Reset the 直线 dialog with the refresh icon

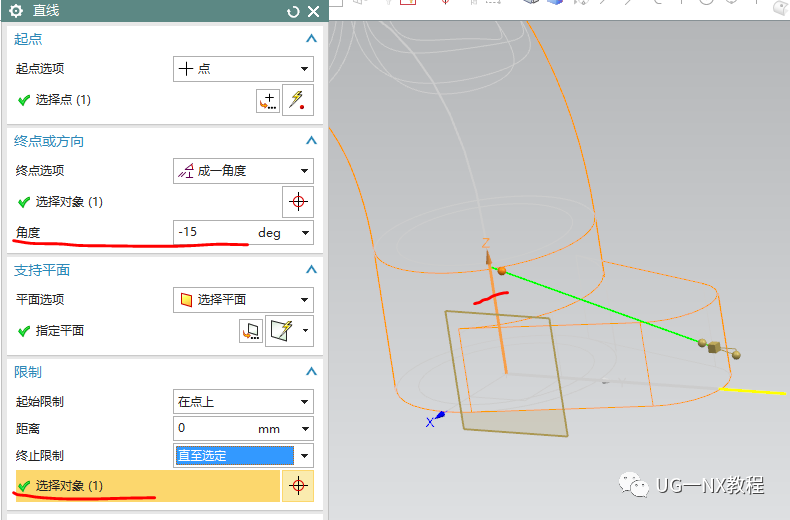coord(293,12)
